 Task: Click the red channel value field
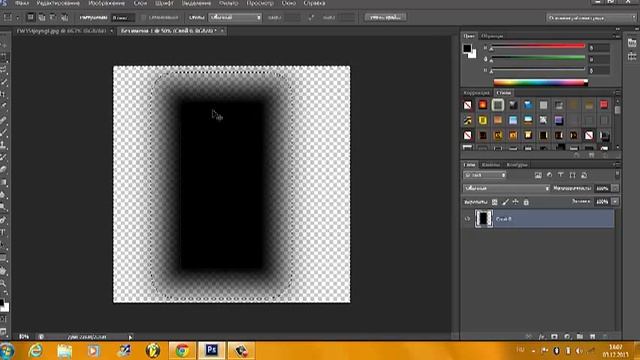pyautogui.click(x=599, y=48)
